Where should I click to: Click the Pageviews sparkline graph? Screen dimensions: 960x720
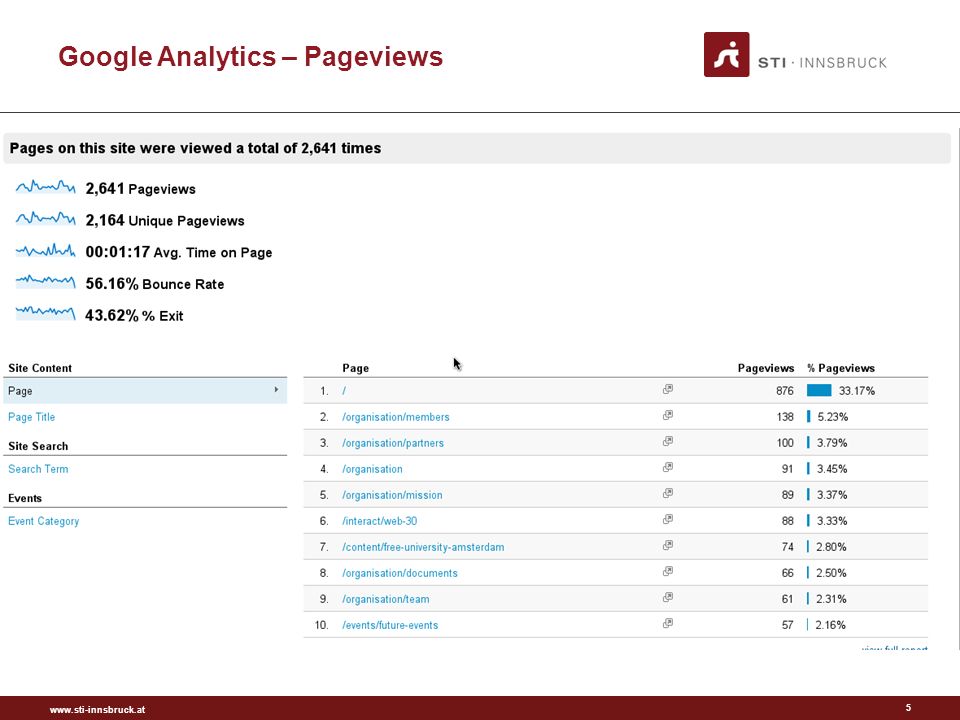(46, 187)
